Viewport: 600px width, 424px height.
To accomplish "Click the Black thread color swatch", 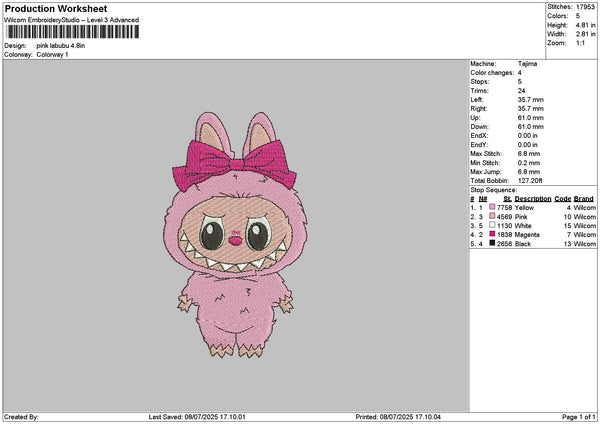I will pyautogui.click(x=493, y=243).
